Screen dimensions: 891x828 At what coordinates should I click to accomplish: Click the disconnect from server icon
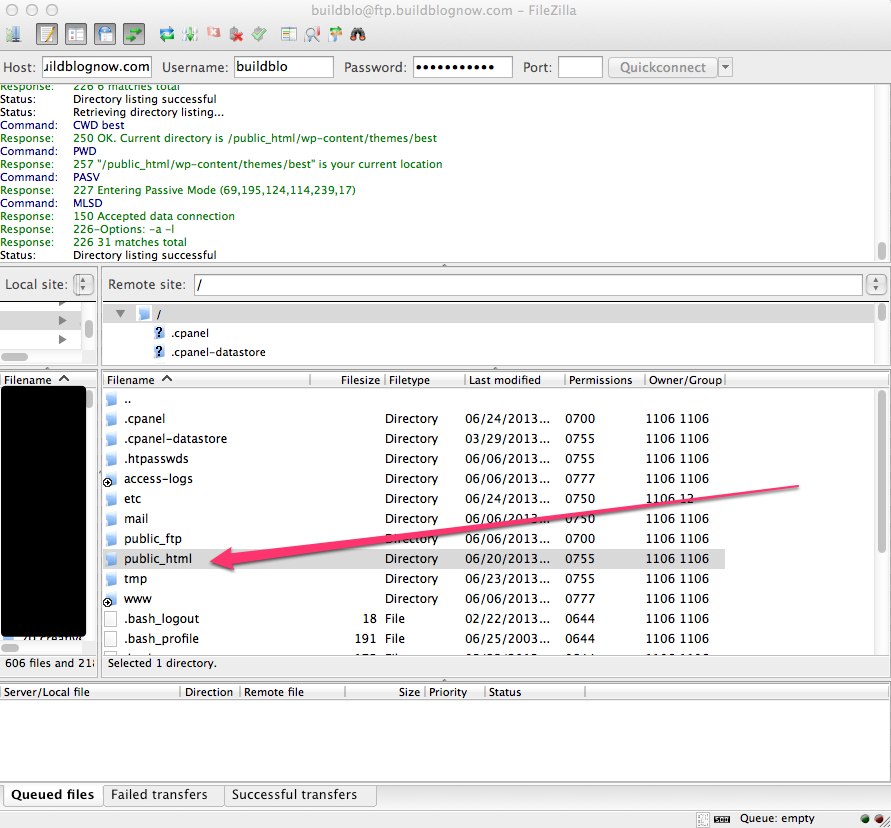pyautogui.click(x=236, y=34)
